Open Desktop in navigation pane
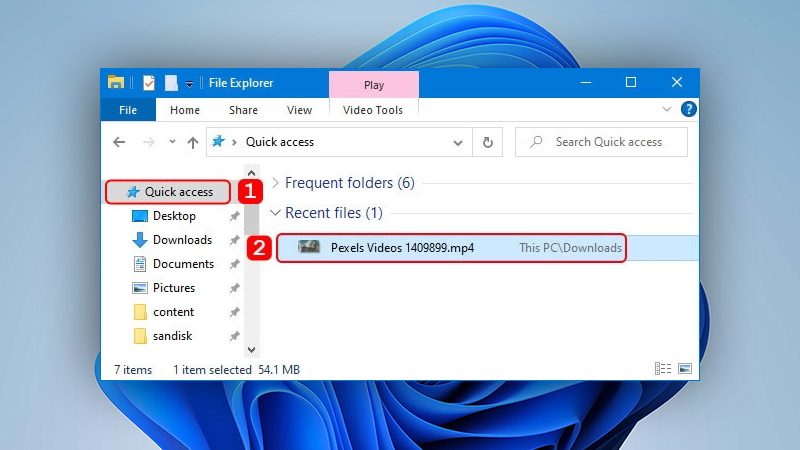The image size is (800, 450). coord(174,216)
